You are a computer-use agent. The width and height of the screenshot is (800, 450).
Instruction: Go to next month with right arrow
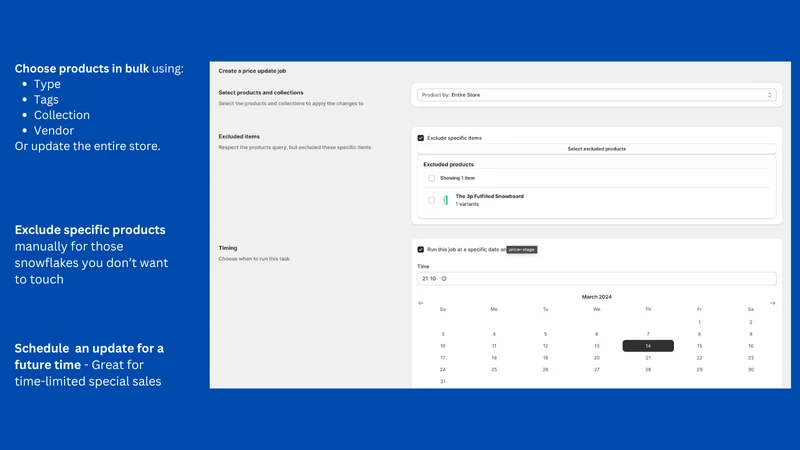click(x=772, y=303)
